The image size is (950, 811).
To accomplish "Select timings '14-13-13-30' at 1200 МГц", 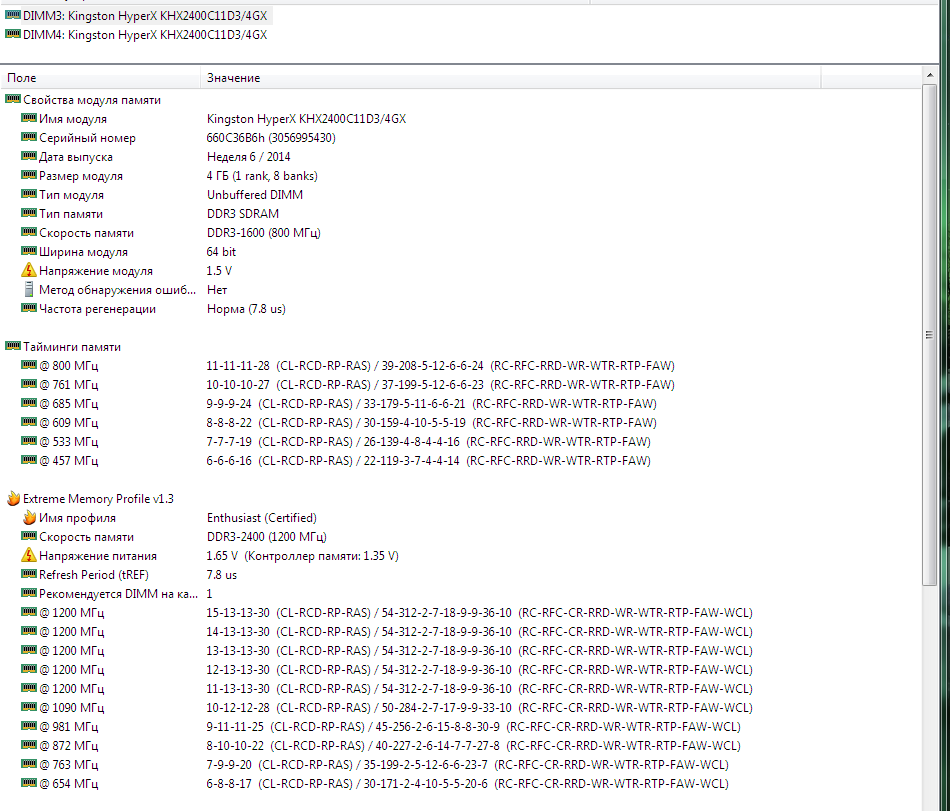I will click(x=238, y=632).
